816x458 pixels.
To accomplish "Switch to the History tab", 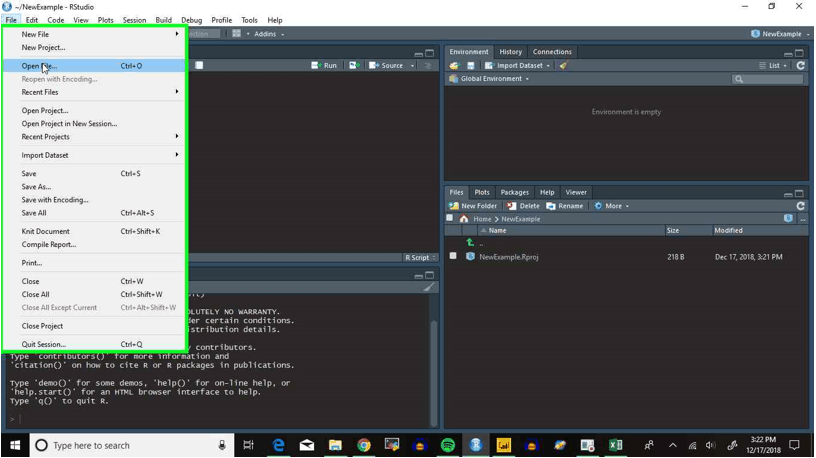I will point(511,52).
